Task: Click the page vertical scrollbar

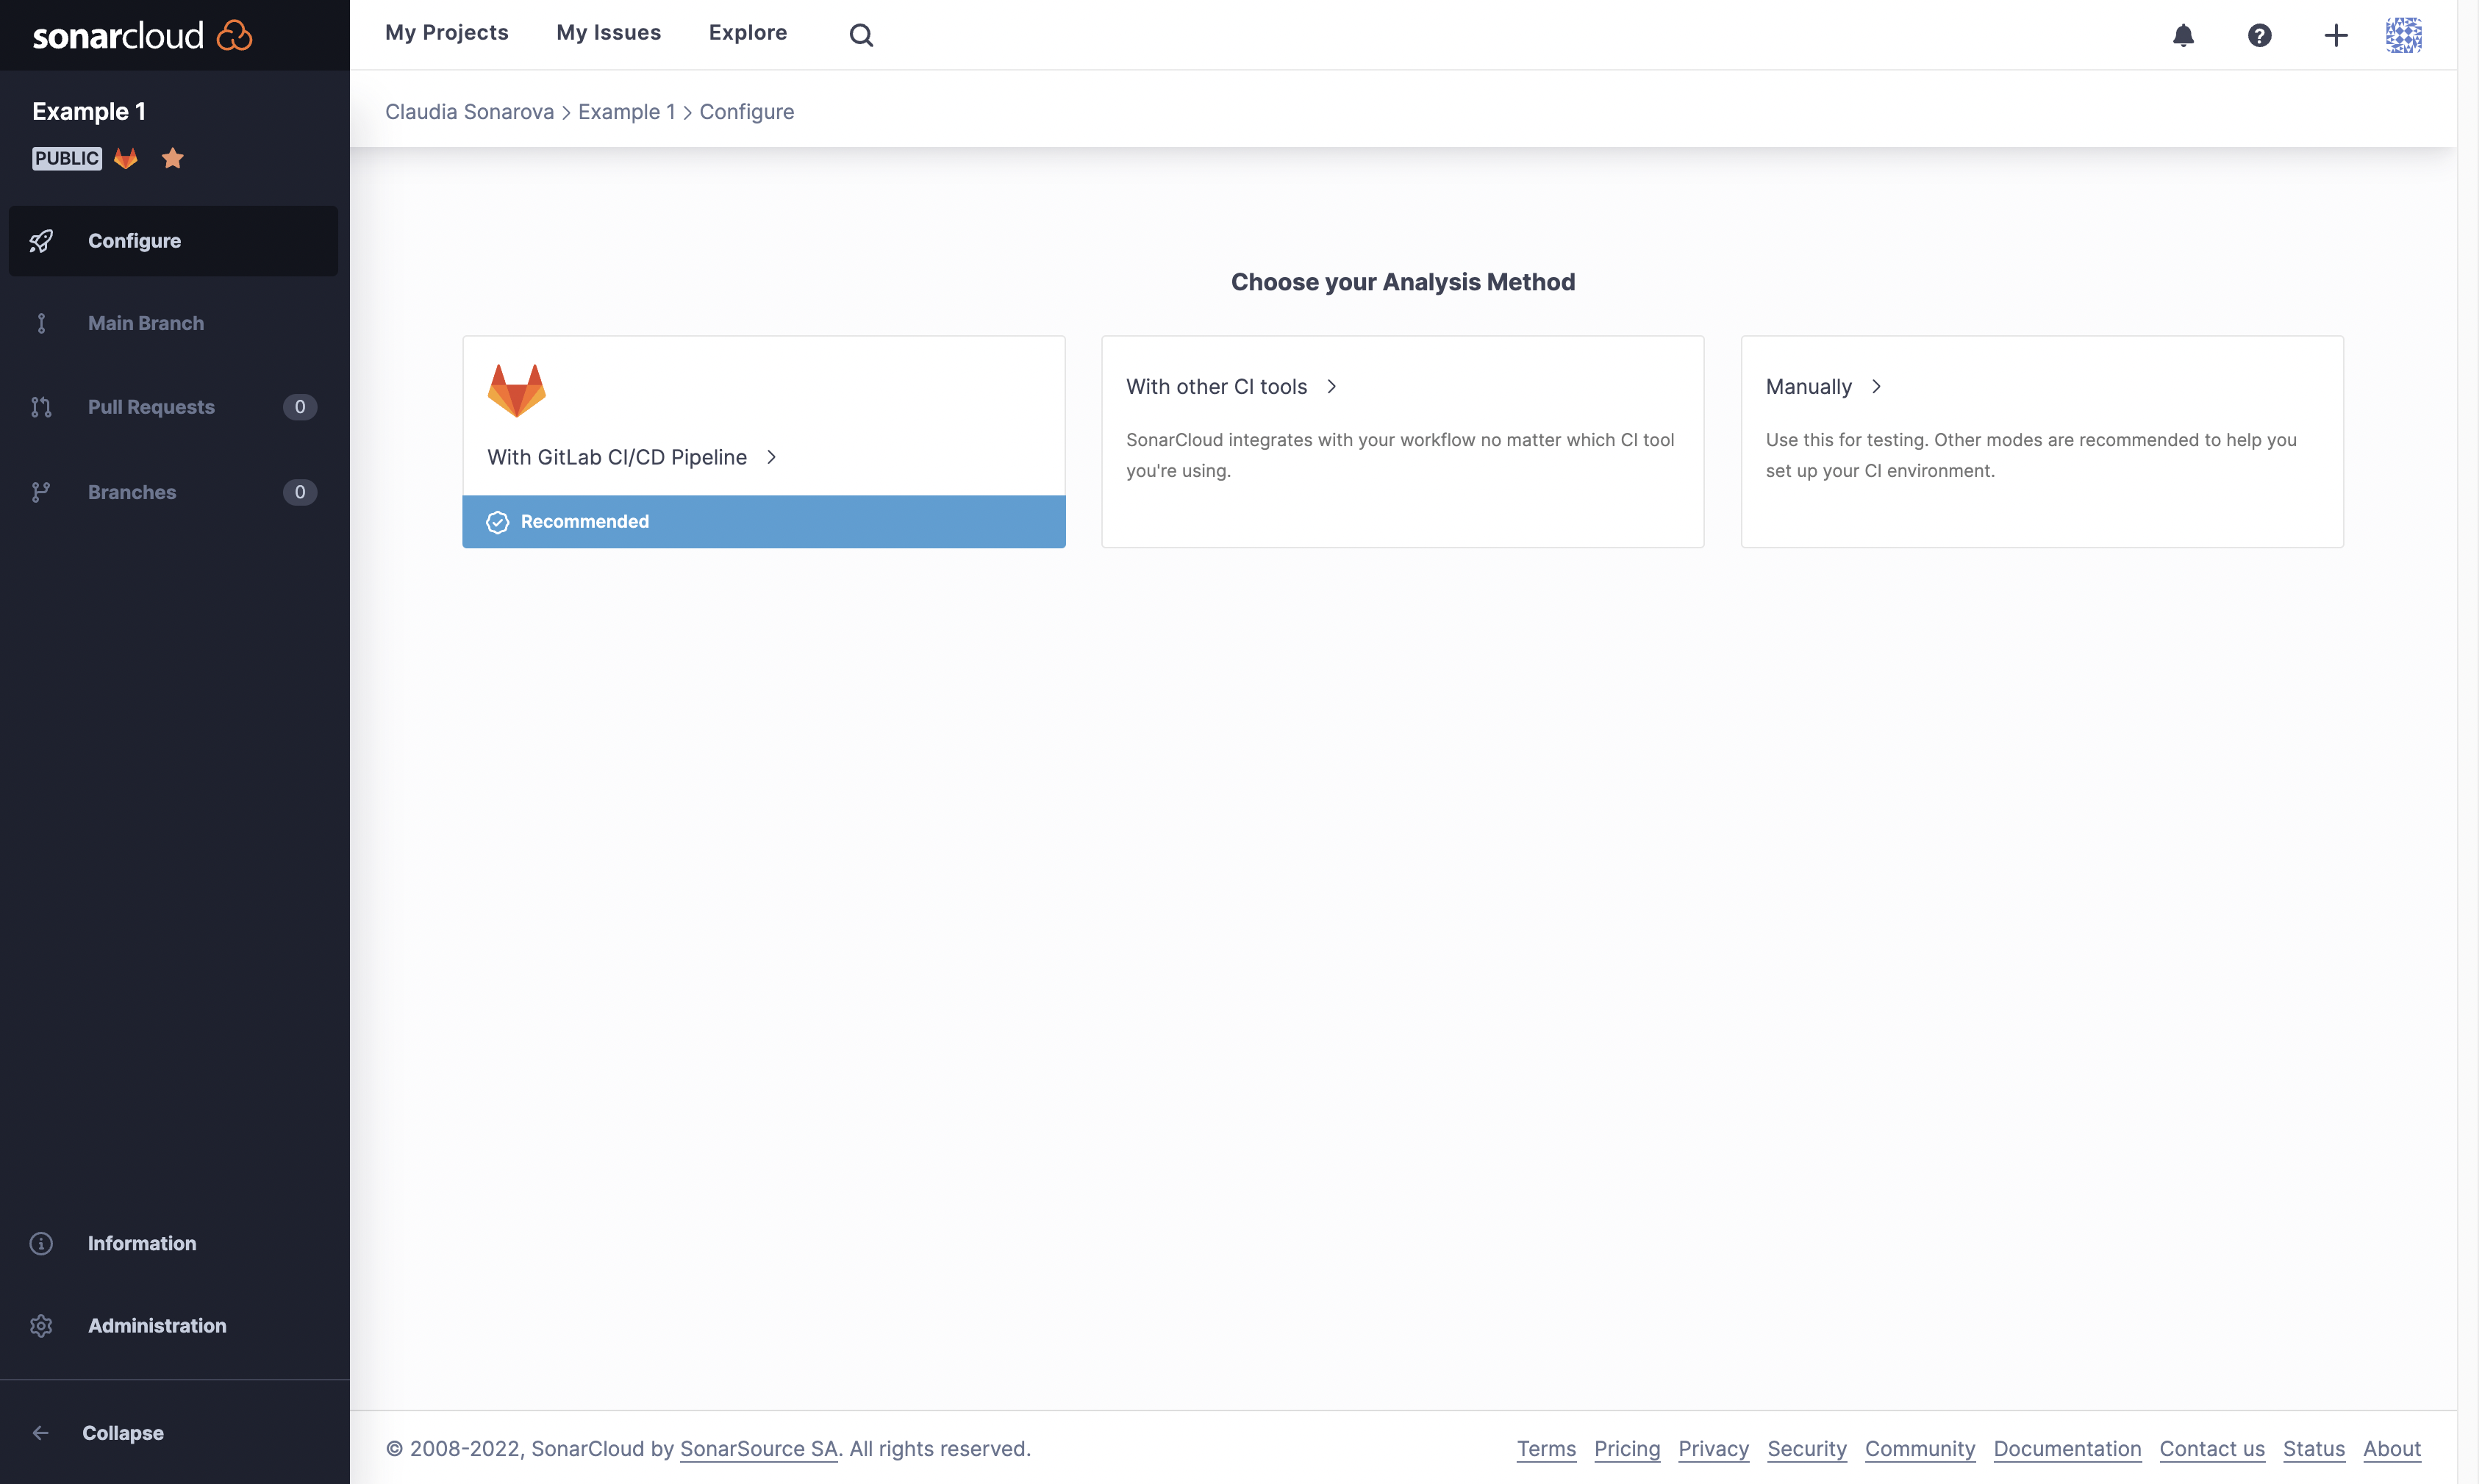Action: tap(2469, 742)
